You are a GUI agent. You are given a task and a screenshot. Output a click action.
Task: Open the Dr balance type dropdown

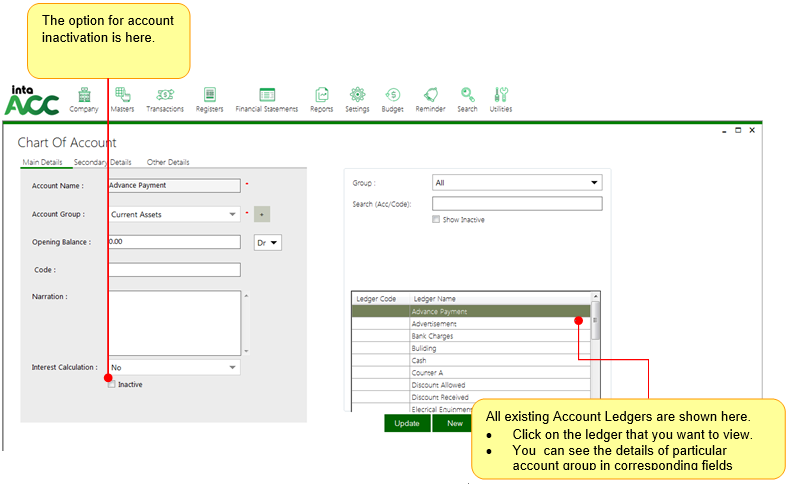268,242
